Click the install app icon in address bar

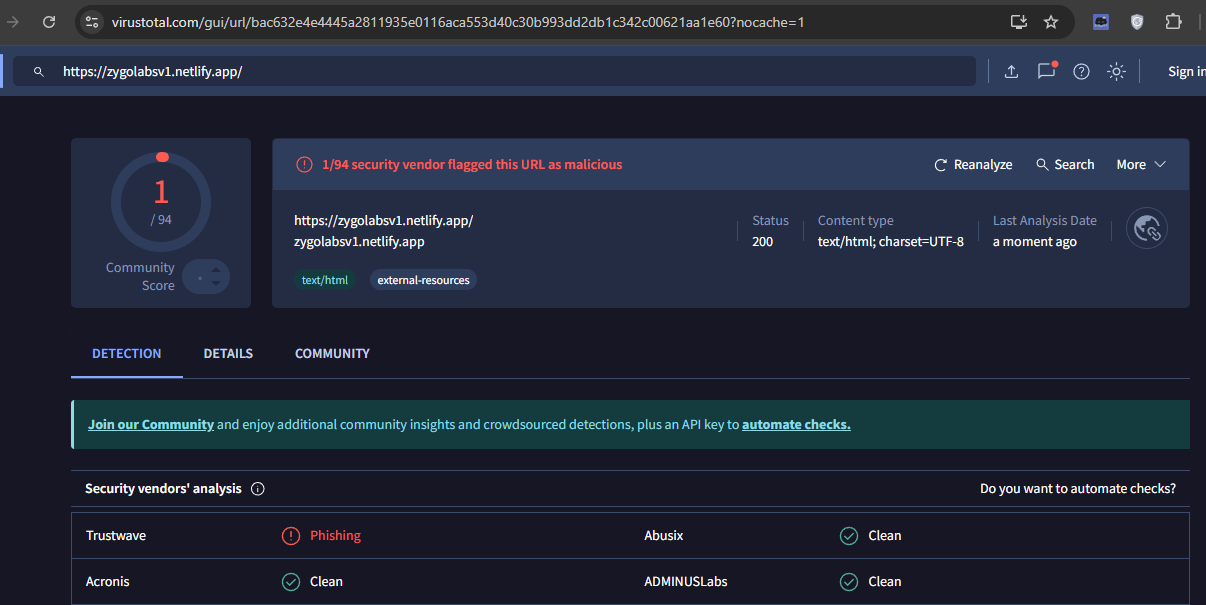coord(1019,22)
